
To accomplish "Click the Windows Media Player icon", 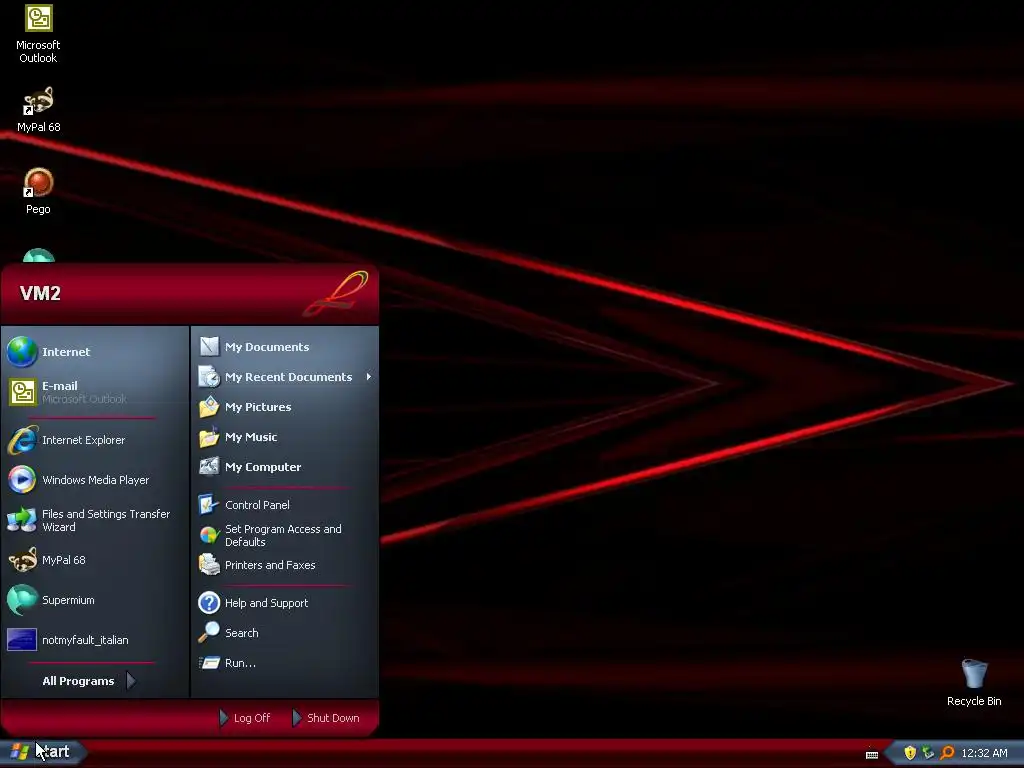I will [x=22, y=480].
